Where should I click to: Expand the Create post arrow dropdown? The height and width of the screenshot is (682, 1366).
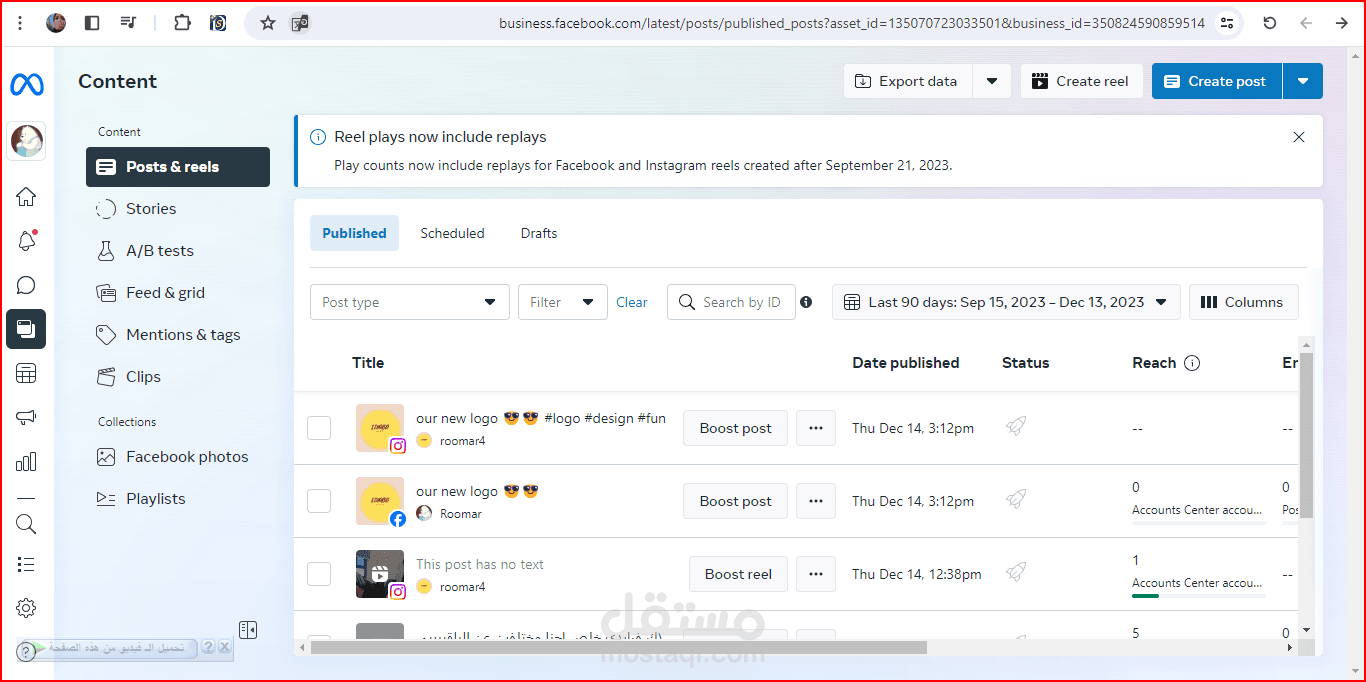tap(1303, 81)
